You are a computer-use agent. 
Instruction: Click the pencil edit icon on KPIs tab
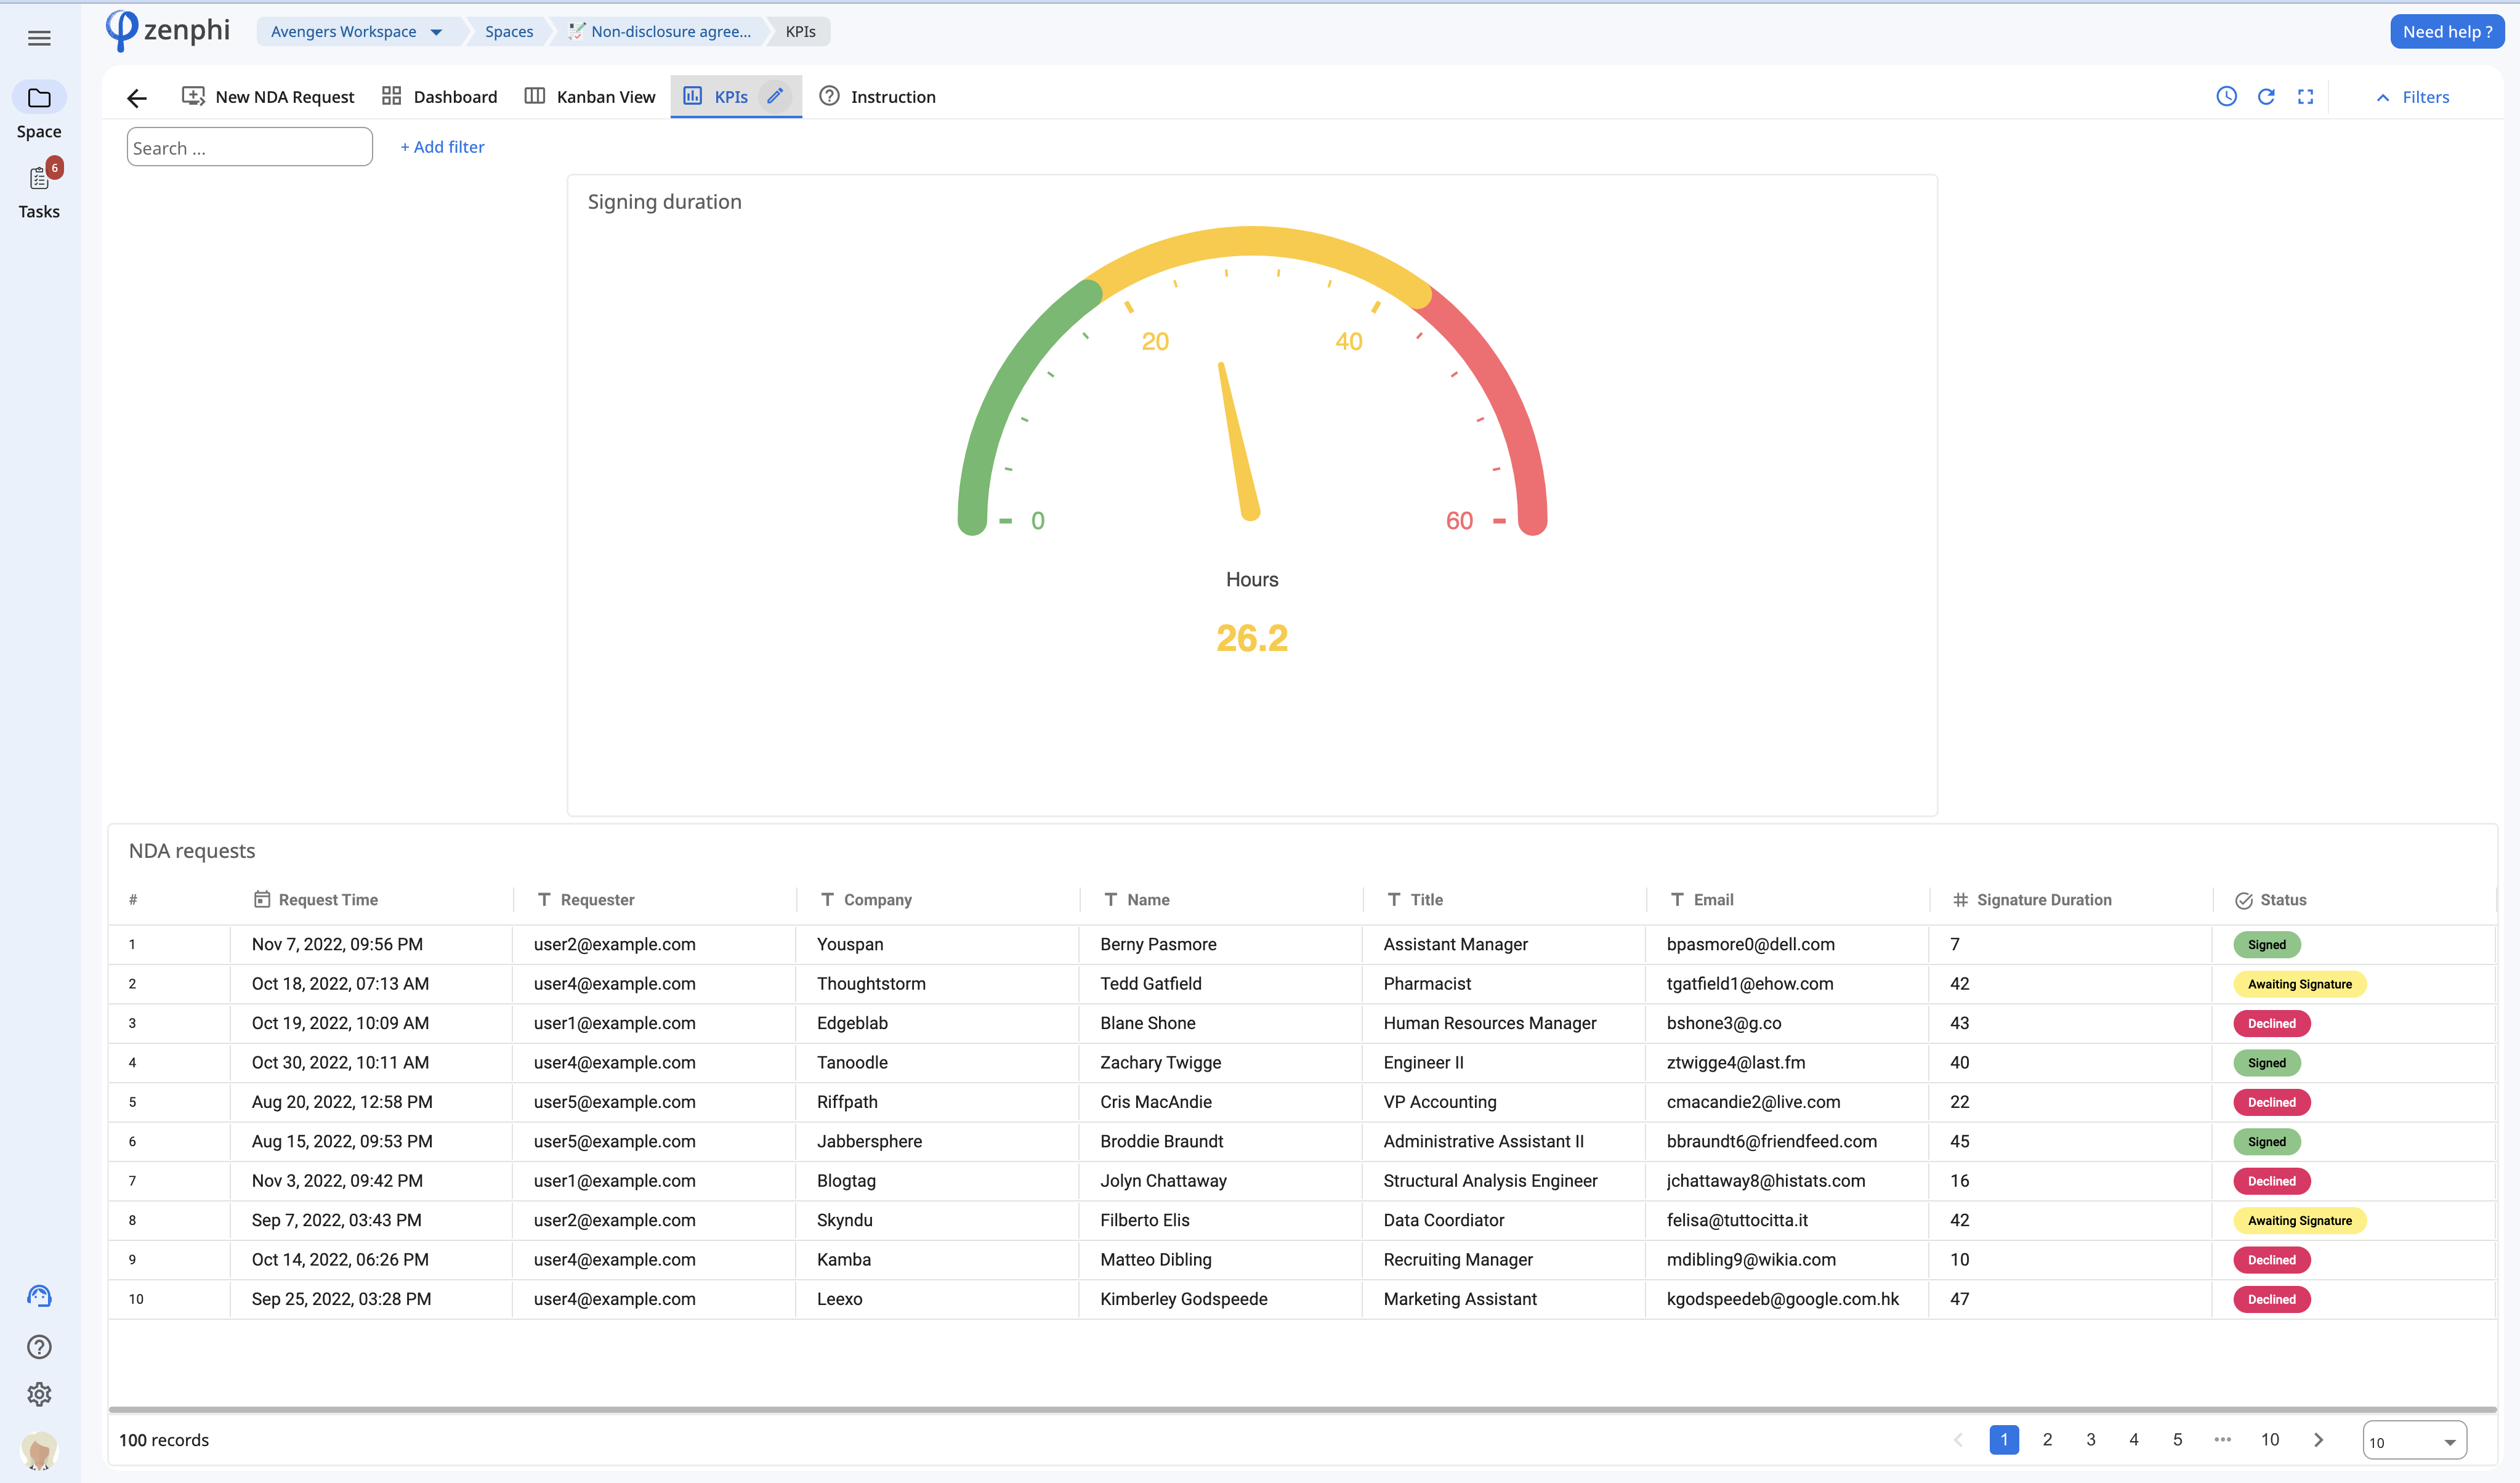(775, 96)
